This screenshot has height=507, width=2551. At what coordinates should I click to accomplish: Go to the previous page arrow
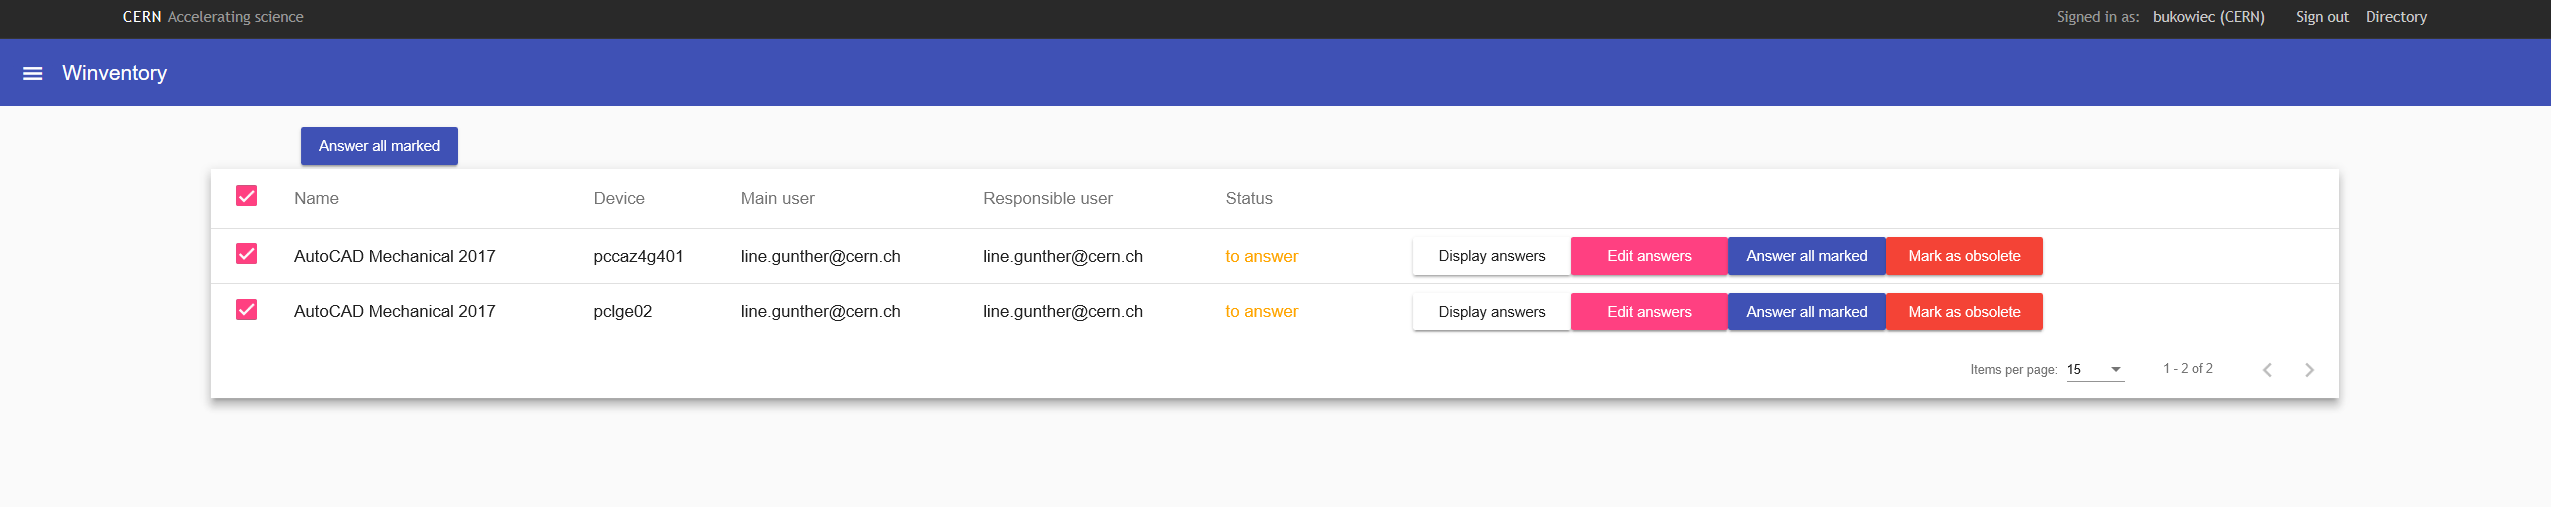pyautogui.click(x=2267, y=370)
